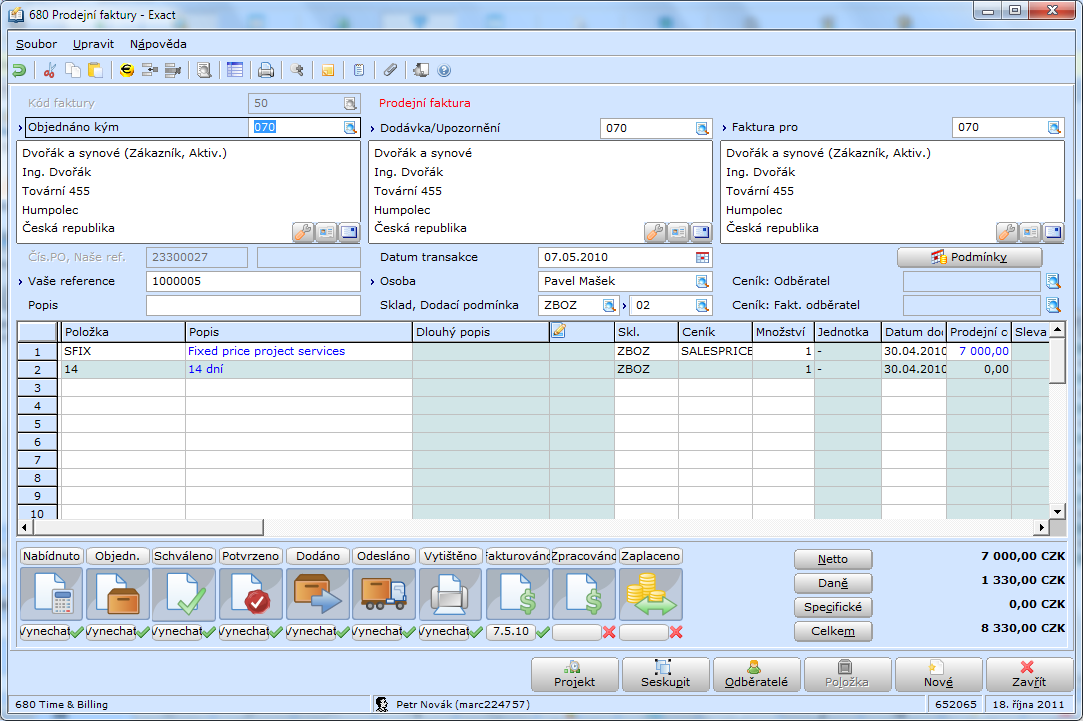This screenshot has width=1083, height=721.
Task: Select row 1 header in item grid
Action: click(x=38, y=352)
